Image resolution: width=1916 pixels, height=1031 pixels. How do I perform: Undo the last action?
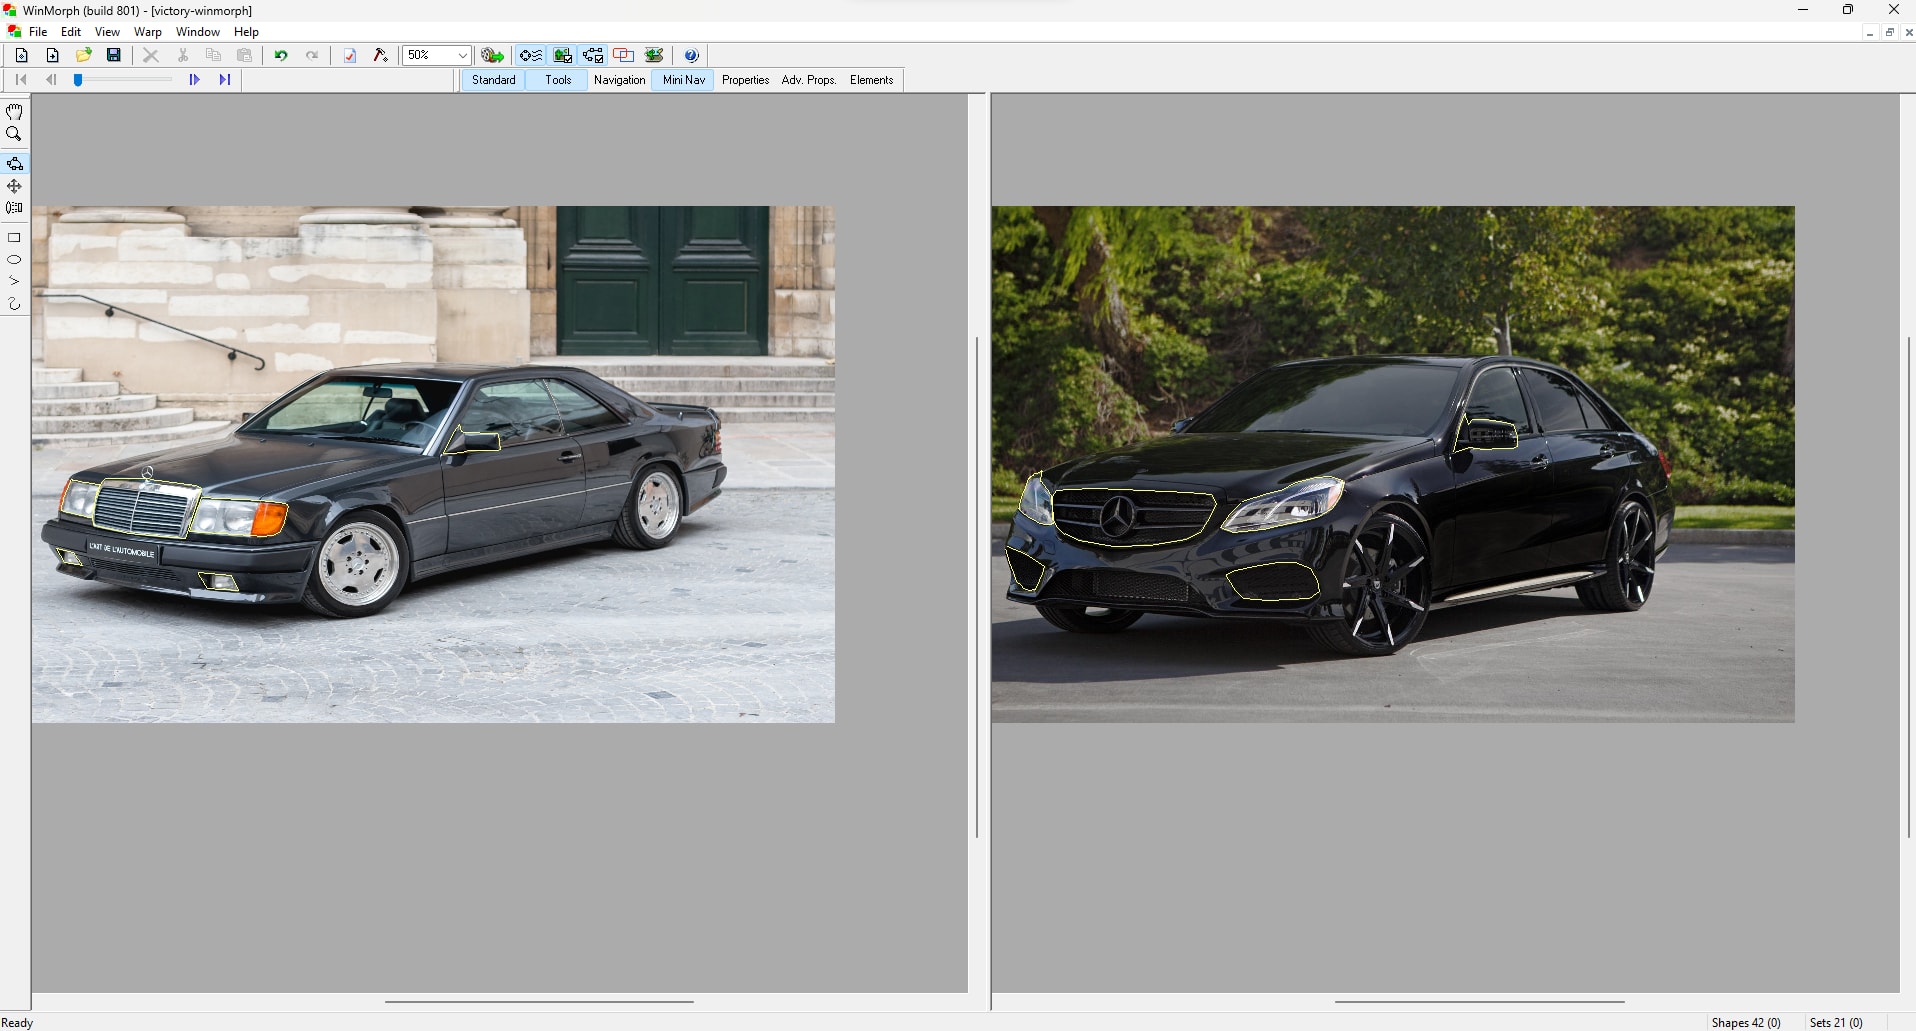pyautogui.click(x=281, y=55)
